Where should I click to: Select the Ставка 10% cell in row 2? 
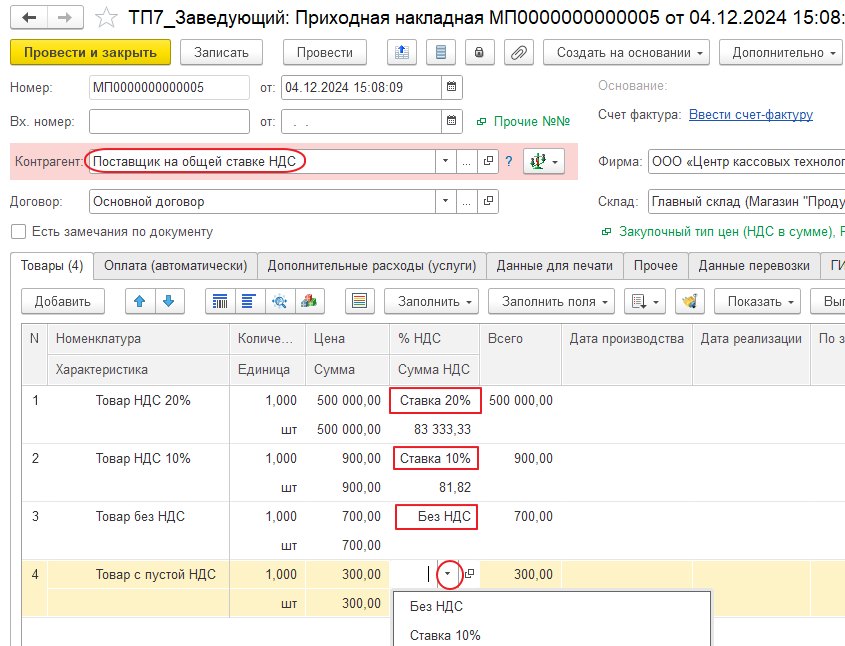click(435, 459)
